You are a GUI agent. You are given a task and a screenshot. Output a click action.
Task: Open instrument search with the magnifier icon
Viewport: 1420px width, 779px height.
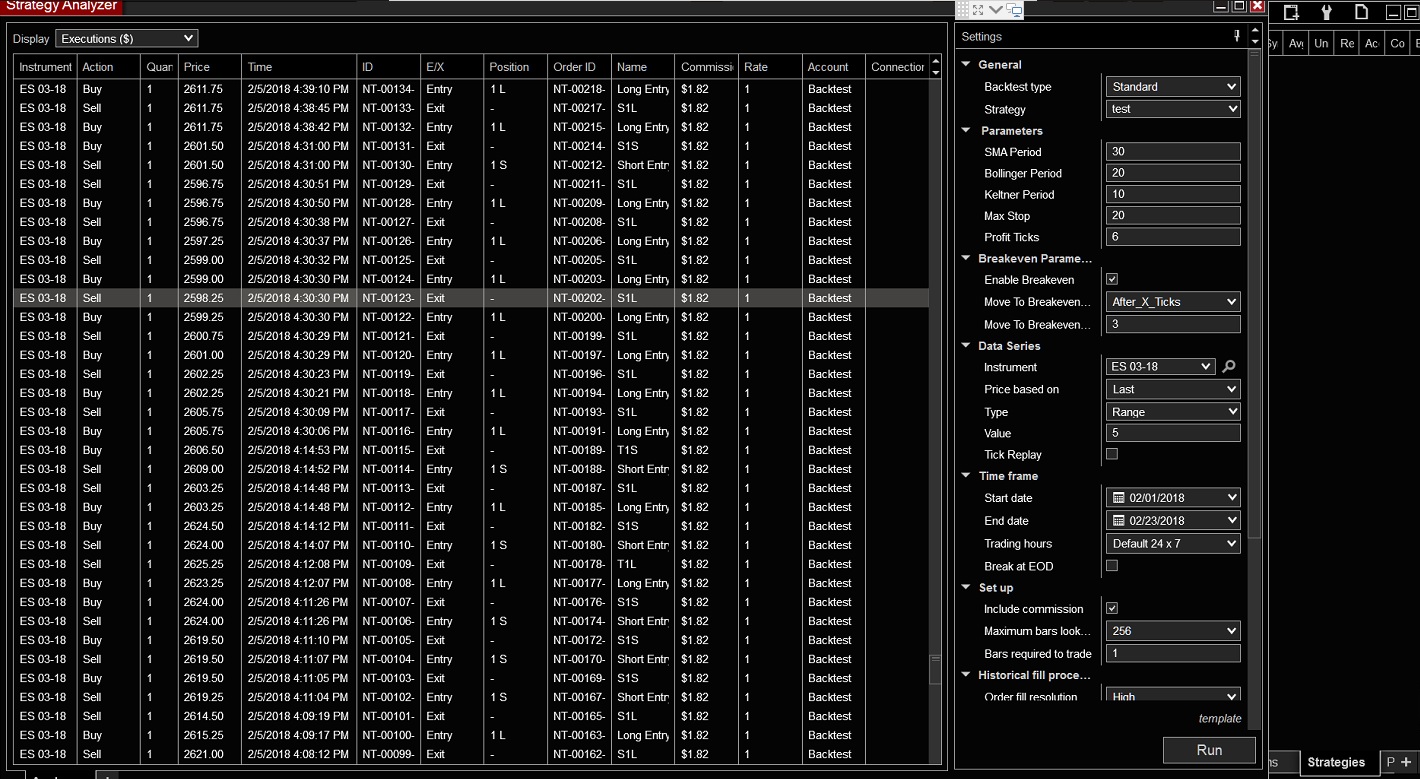[x=1229, y=367]
